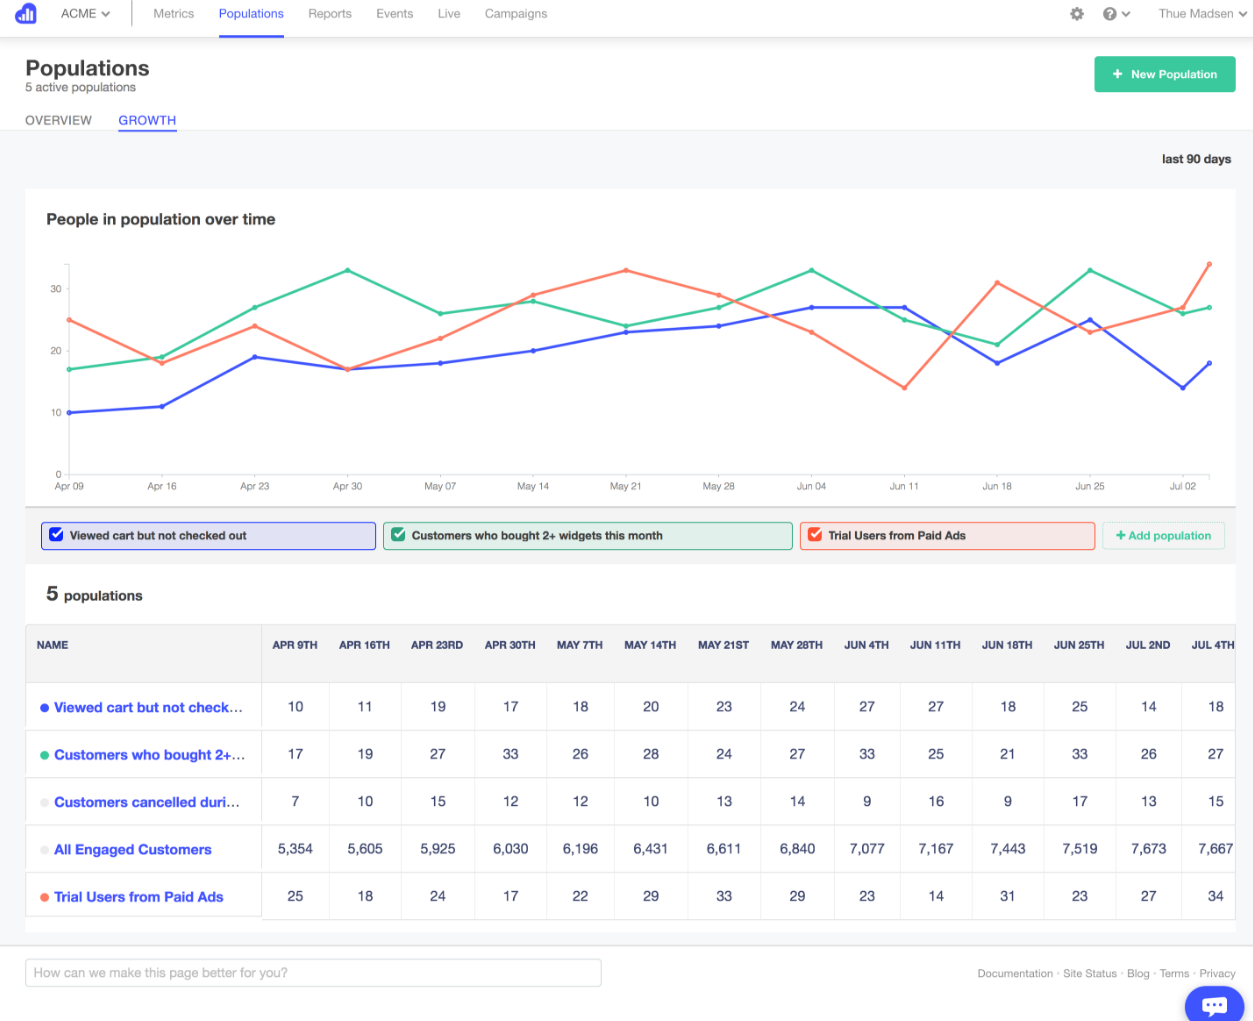Open the chat support bubble
This screenshot has width=1253, height=1021.
coord(1213,1004)
